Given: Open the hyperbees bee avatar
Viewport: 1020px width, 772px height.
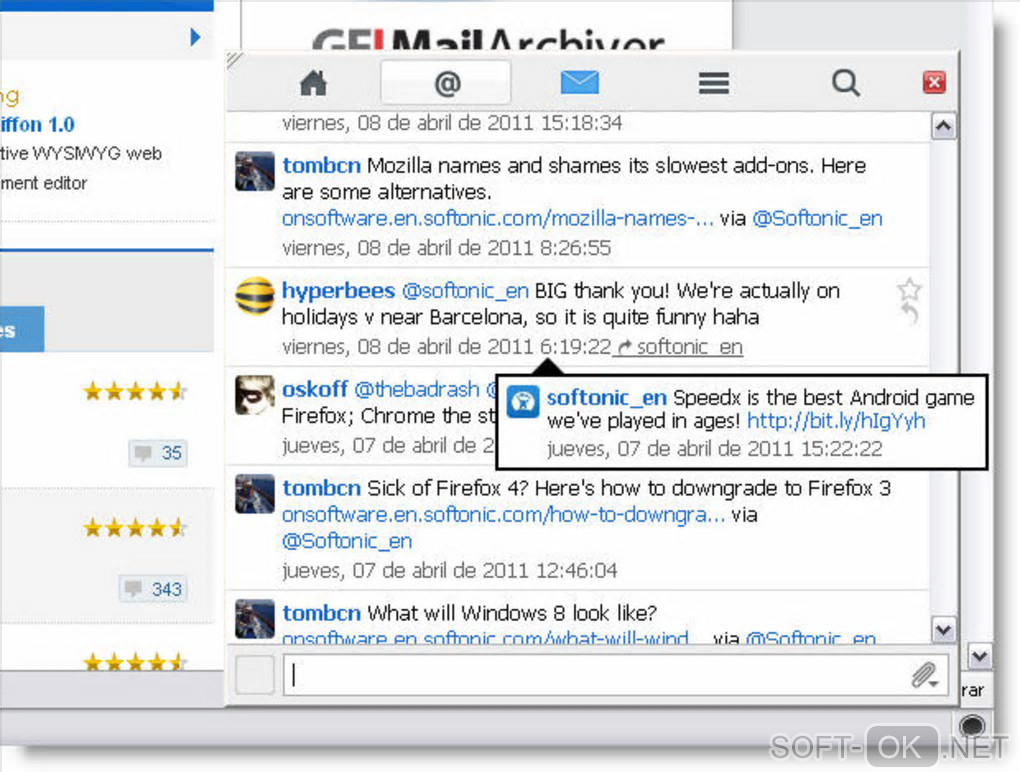Looking at the screenshot, I should click(254, 296).
